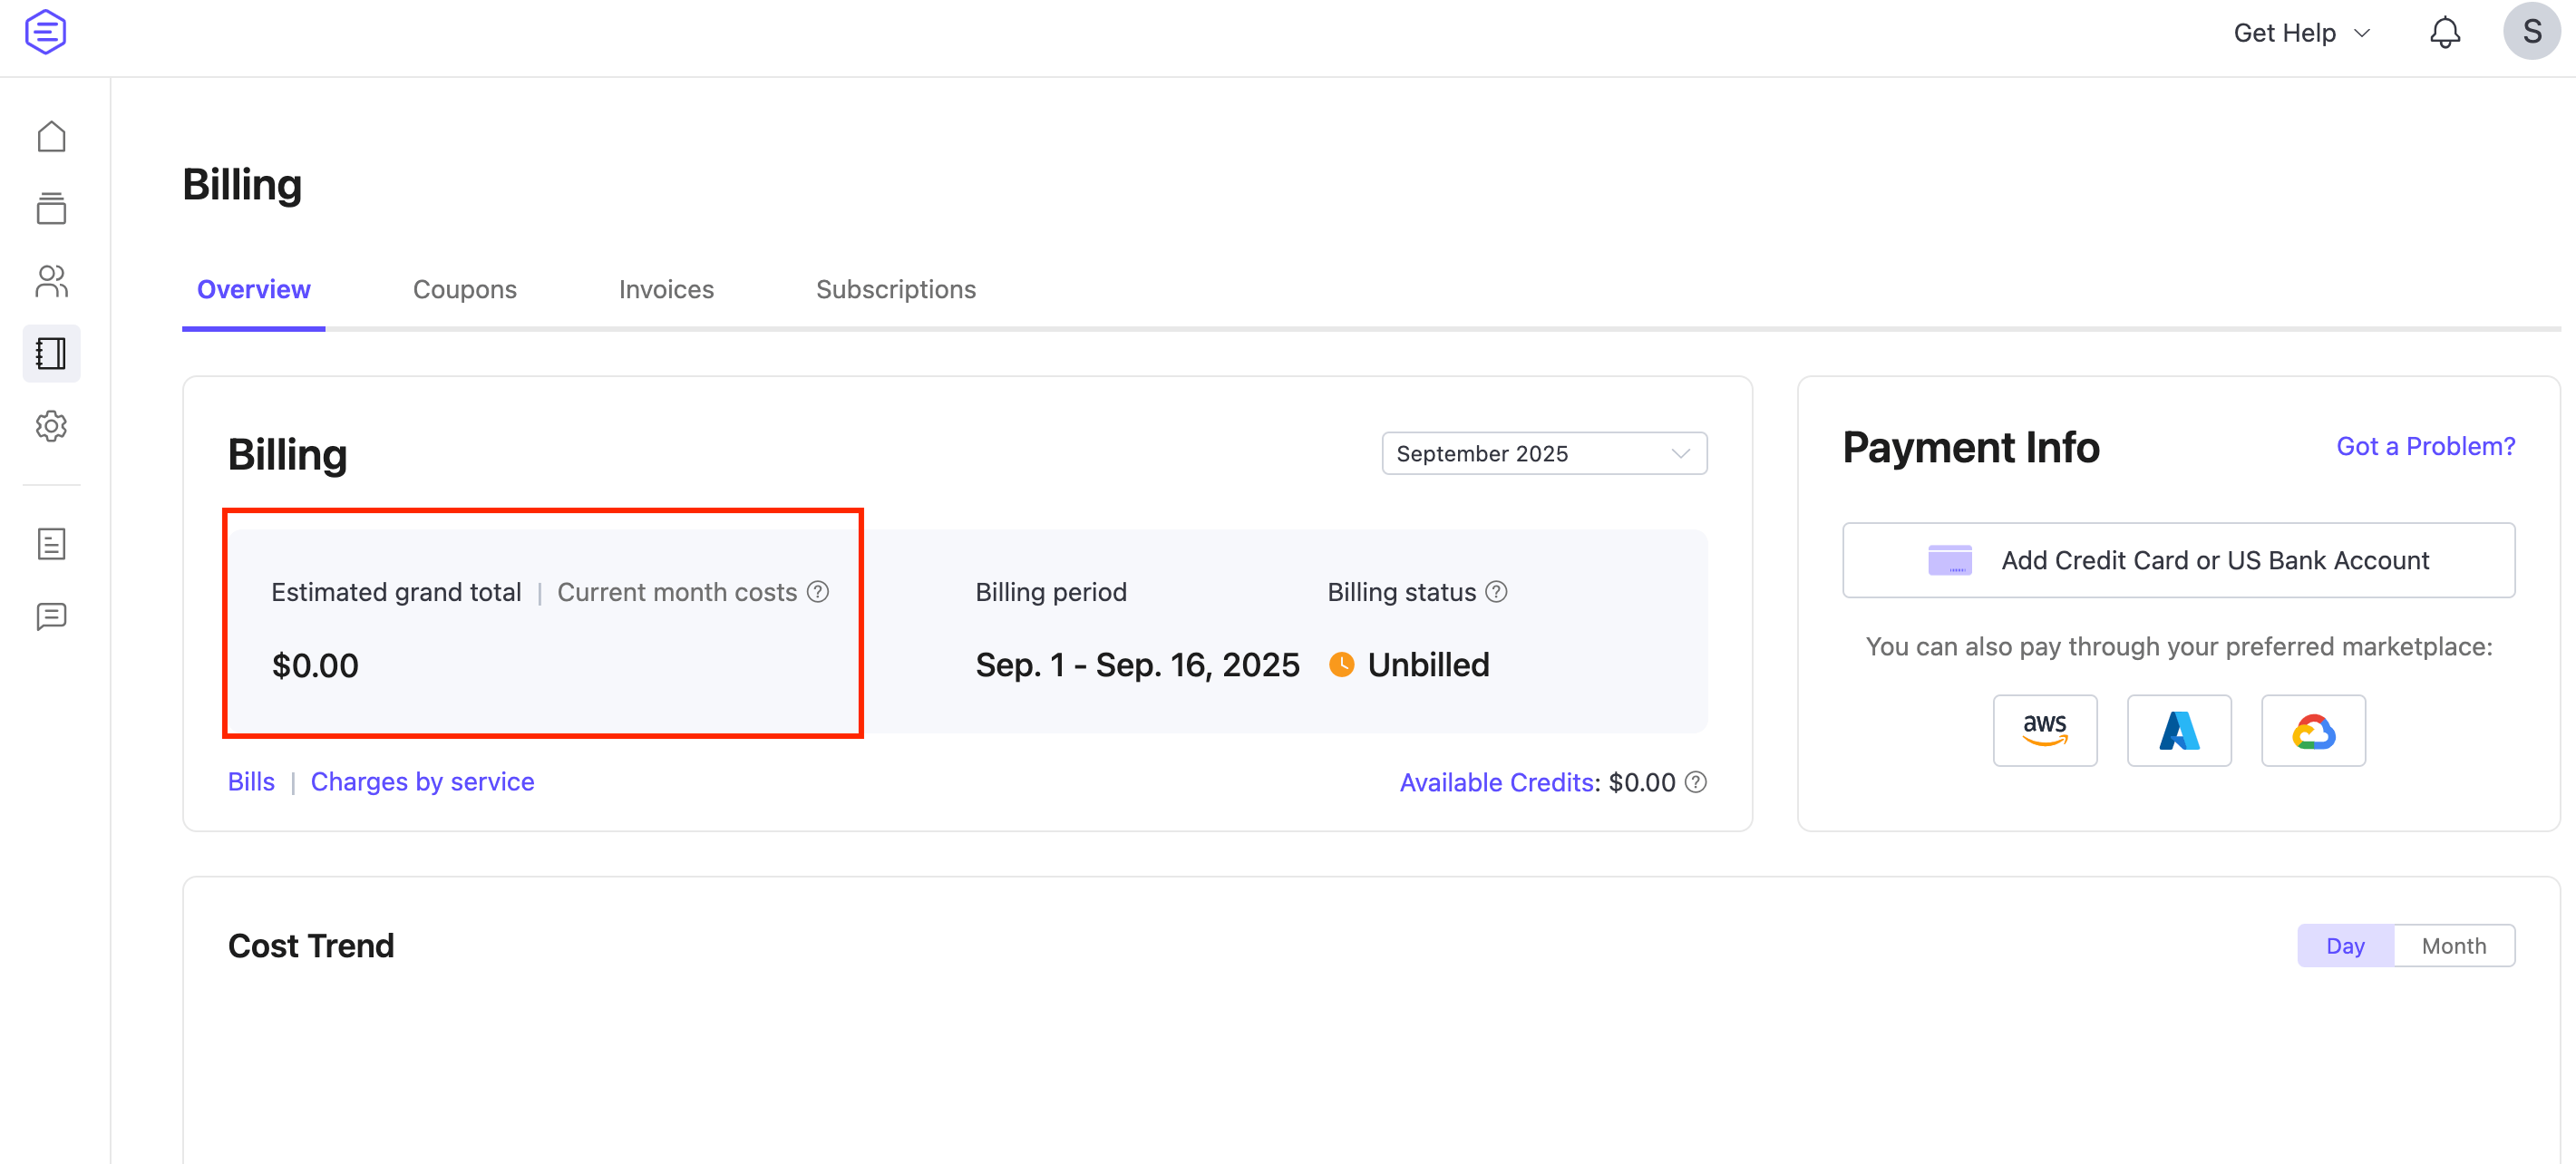Viewport: 2576px width, 1164px height.
Task: Switch to the Invoices tab
Action: (x=666, y=289)
